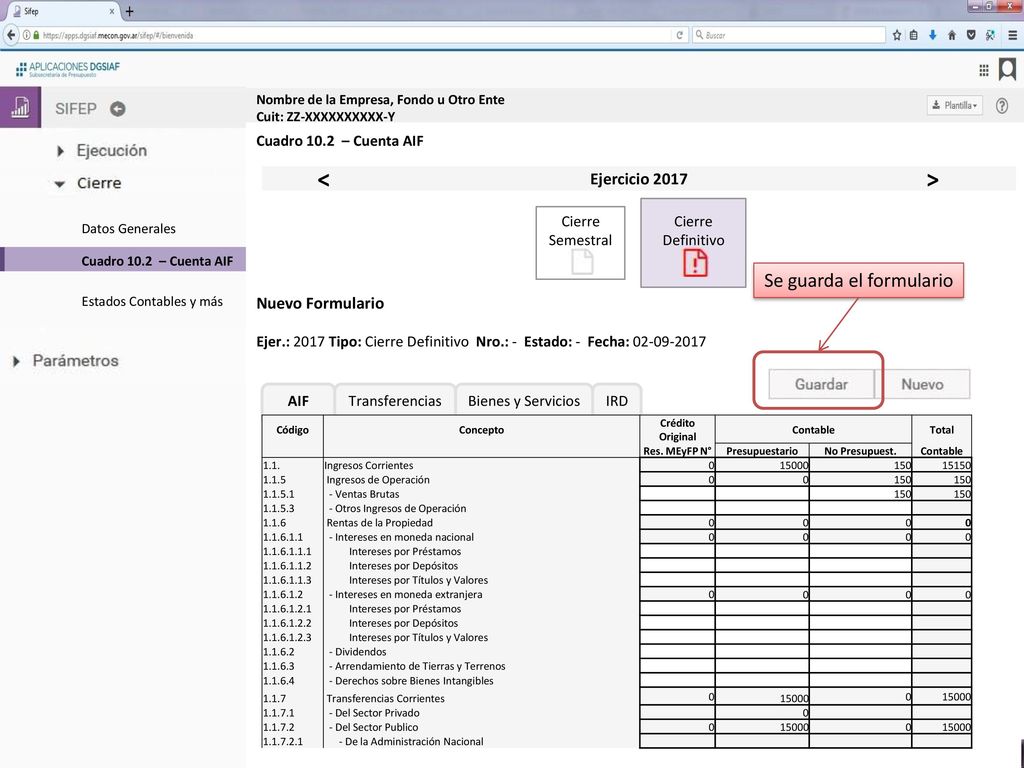This screenshot has height=768, width=1024.
Task: Open the IRD tab
Action: pyautogui.click(x=616, y=400)
